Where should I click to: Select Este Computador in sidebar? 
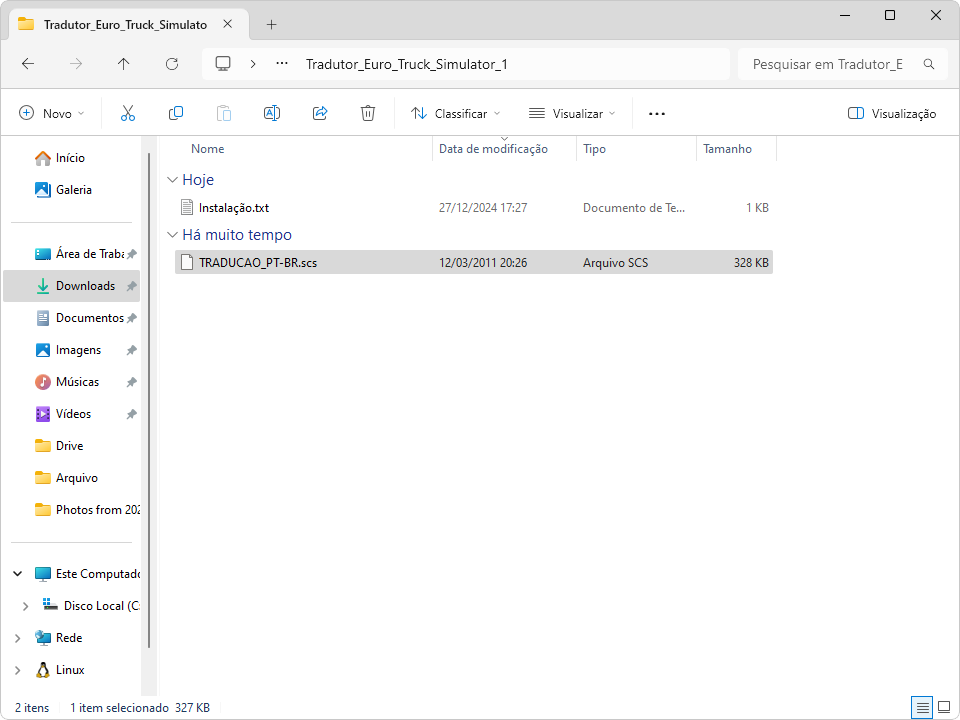coord(88,574)
